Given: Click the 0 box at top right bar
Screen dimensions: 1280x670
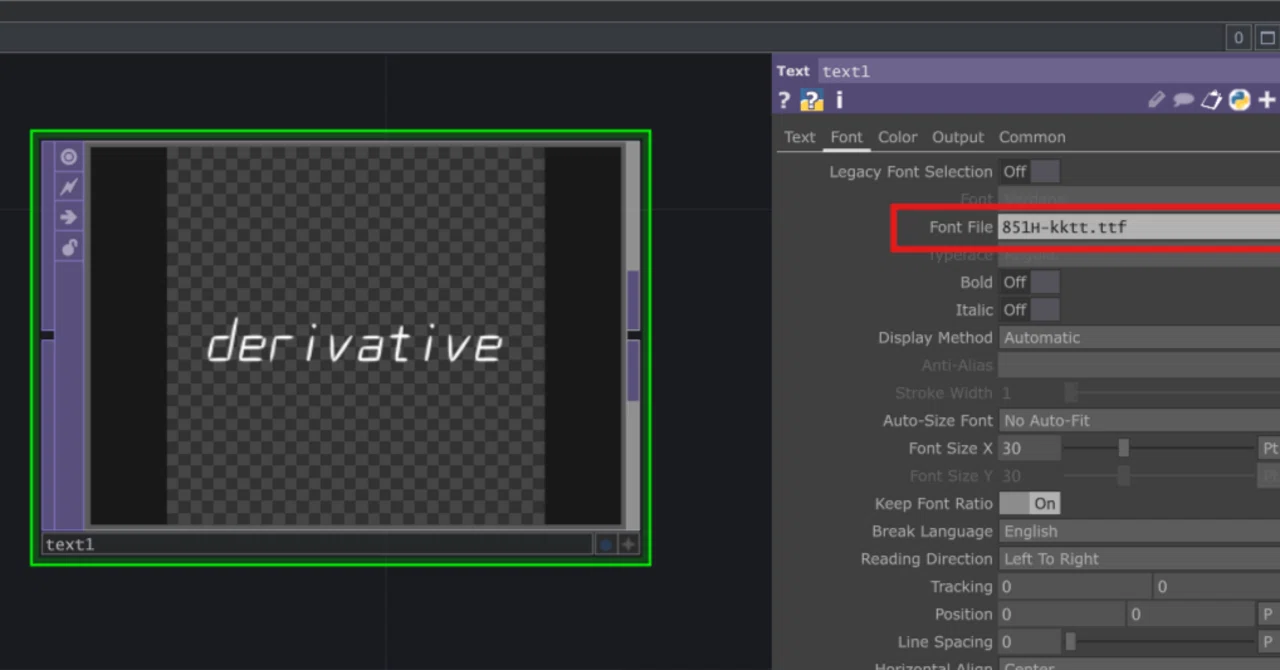Looking at the screenshot, I should tap(1238, 38).
